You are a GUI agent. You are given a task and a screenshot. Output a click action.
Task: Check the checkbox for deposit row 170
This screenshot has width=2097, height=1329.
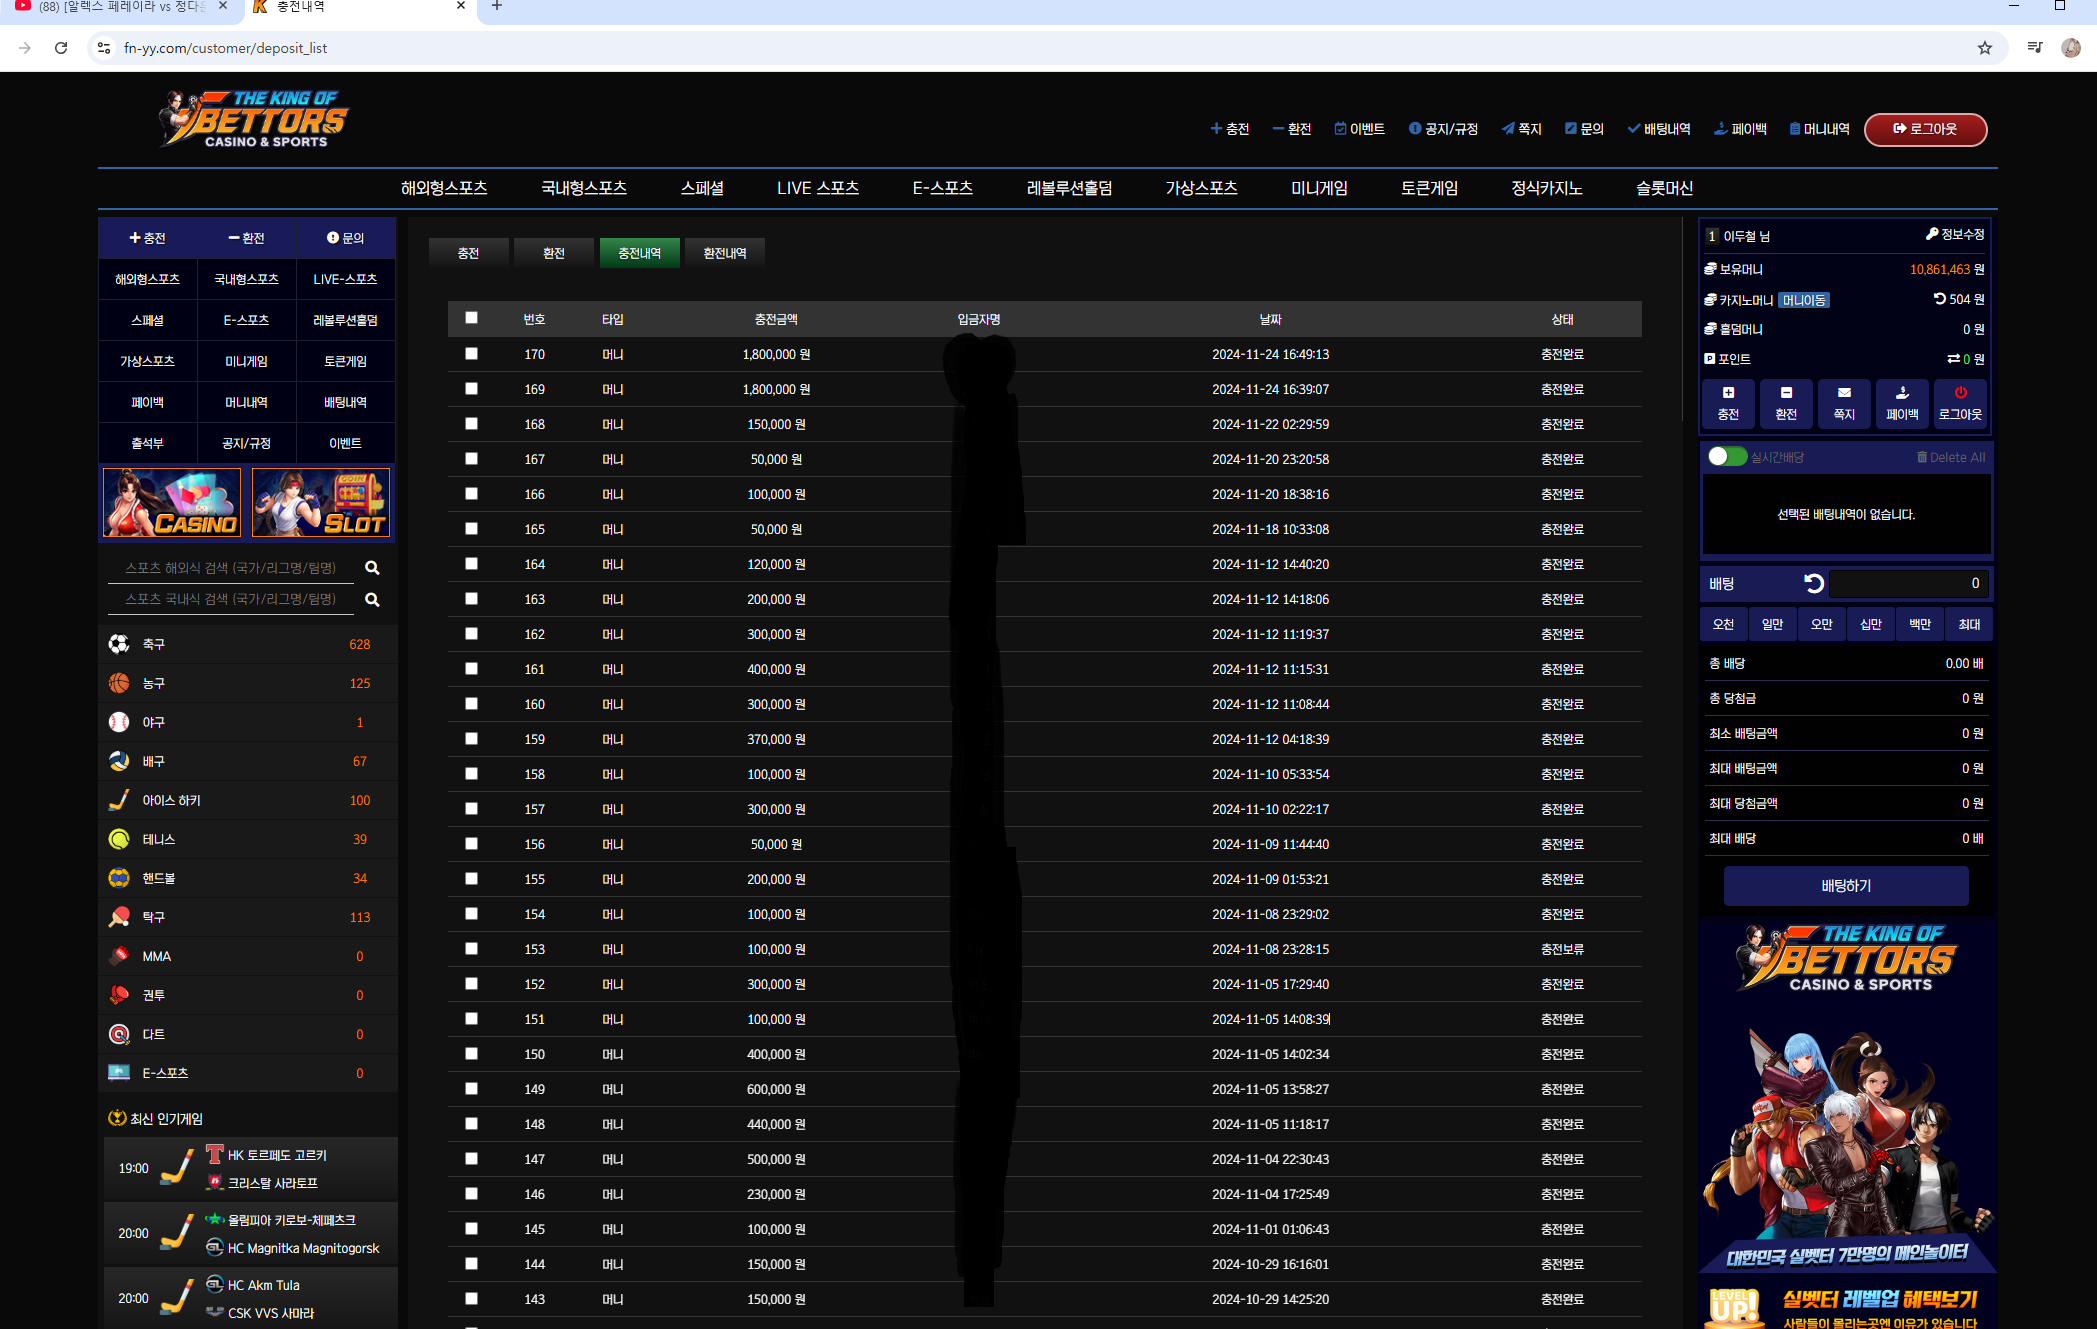471,354
